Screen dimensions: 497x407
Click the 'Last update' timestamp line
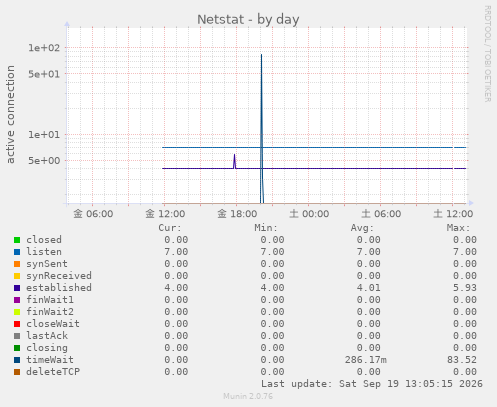[x=372, y=384]
